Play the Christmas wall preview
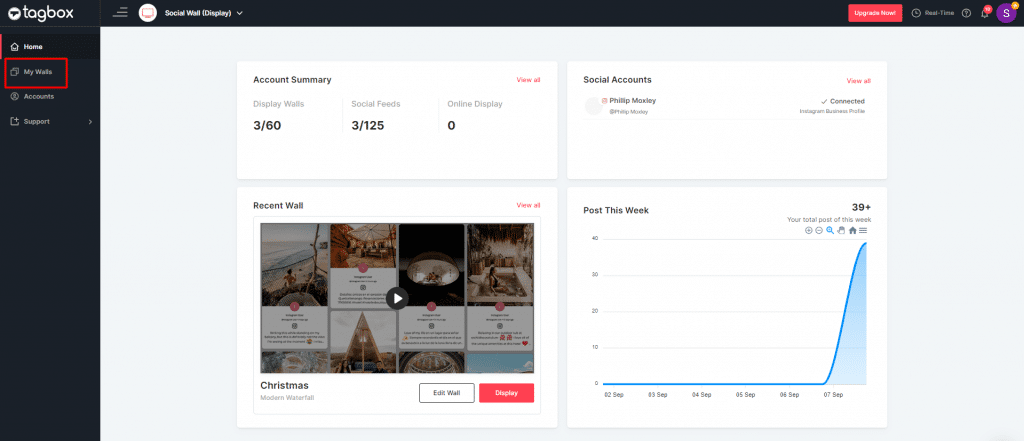The width and height of the screenshot is (1024, 441). coord(397,298)
